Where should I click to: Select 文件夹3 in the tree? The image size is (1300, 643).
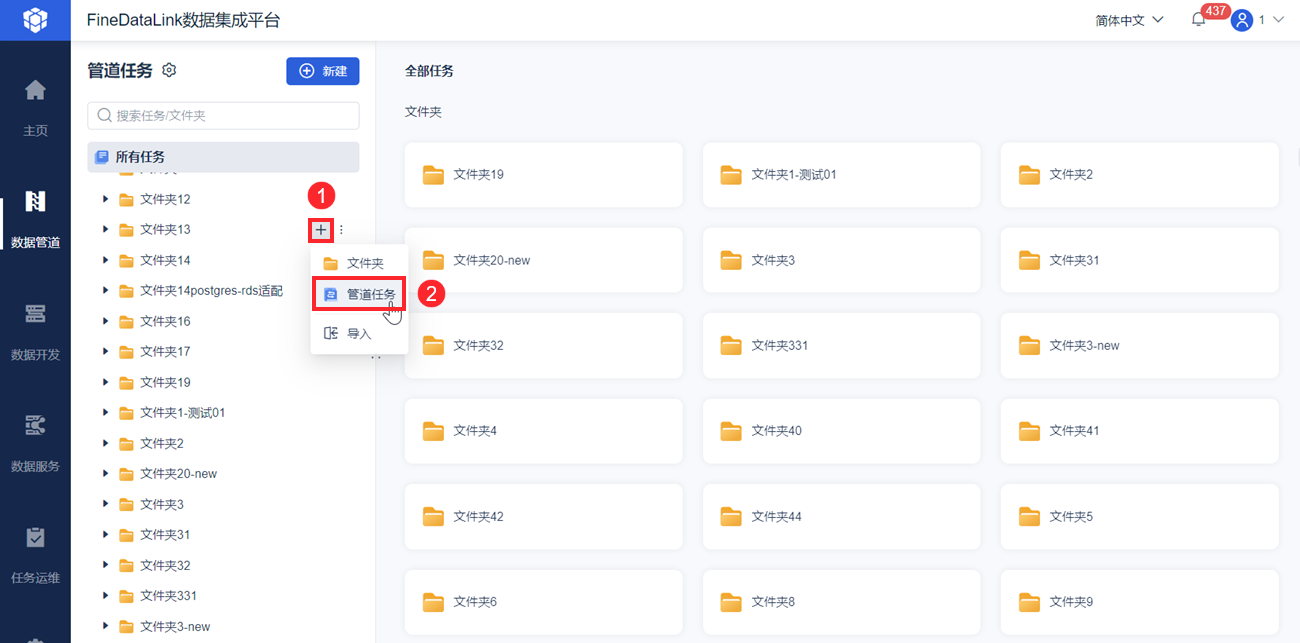click(x=162, y=504)
